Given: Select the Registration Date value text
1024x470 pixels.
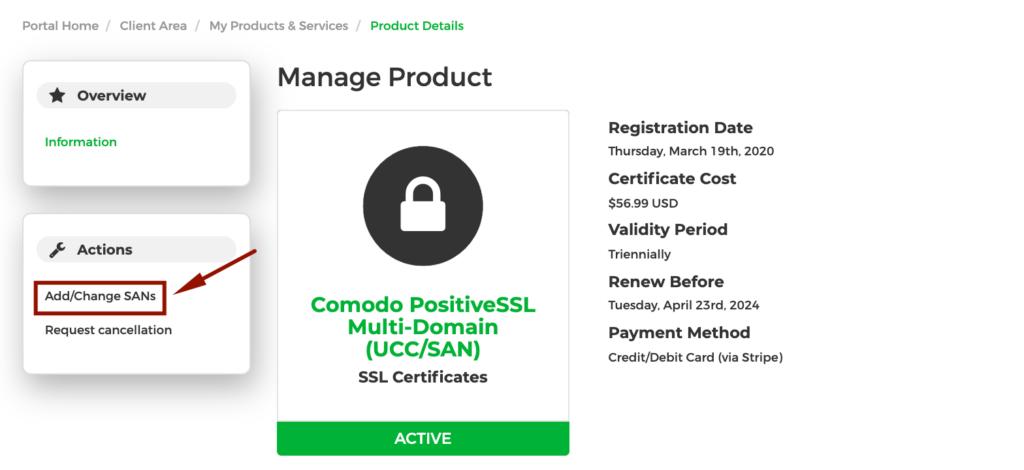Looking at the screenshot, I should click(691, 151).
